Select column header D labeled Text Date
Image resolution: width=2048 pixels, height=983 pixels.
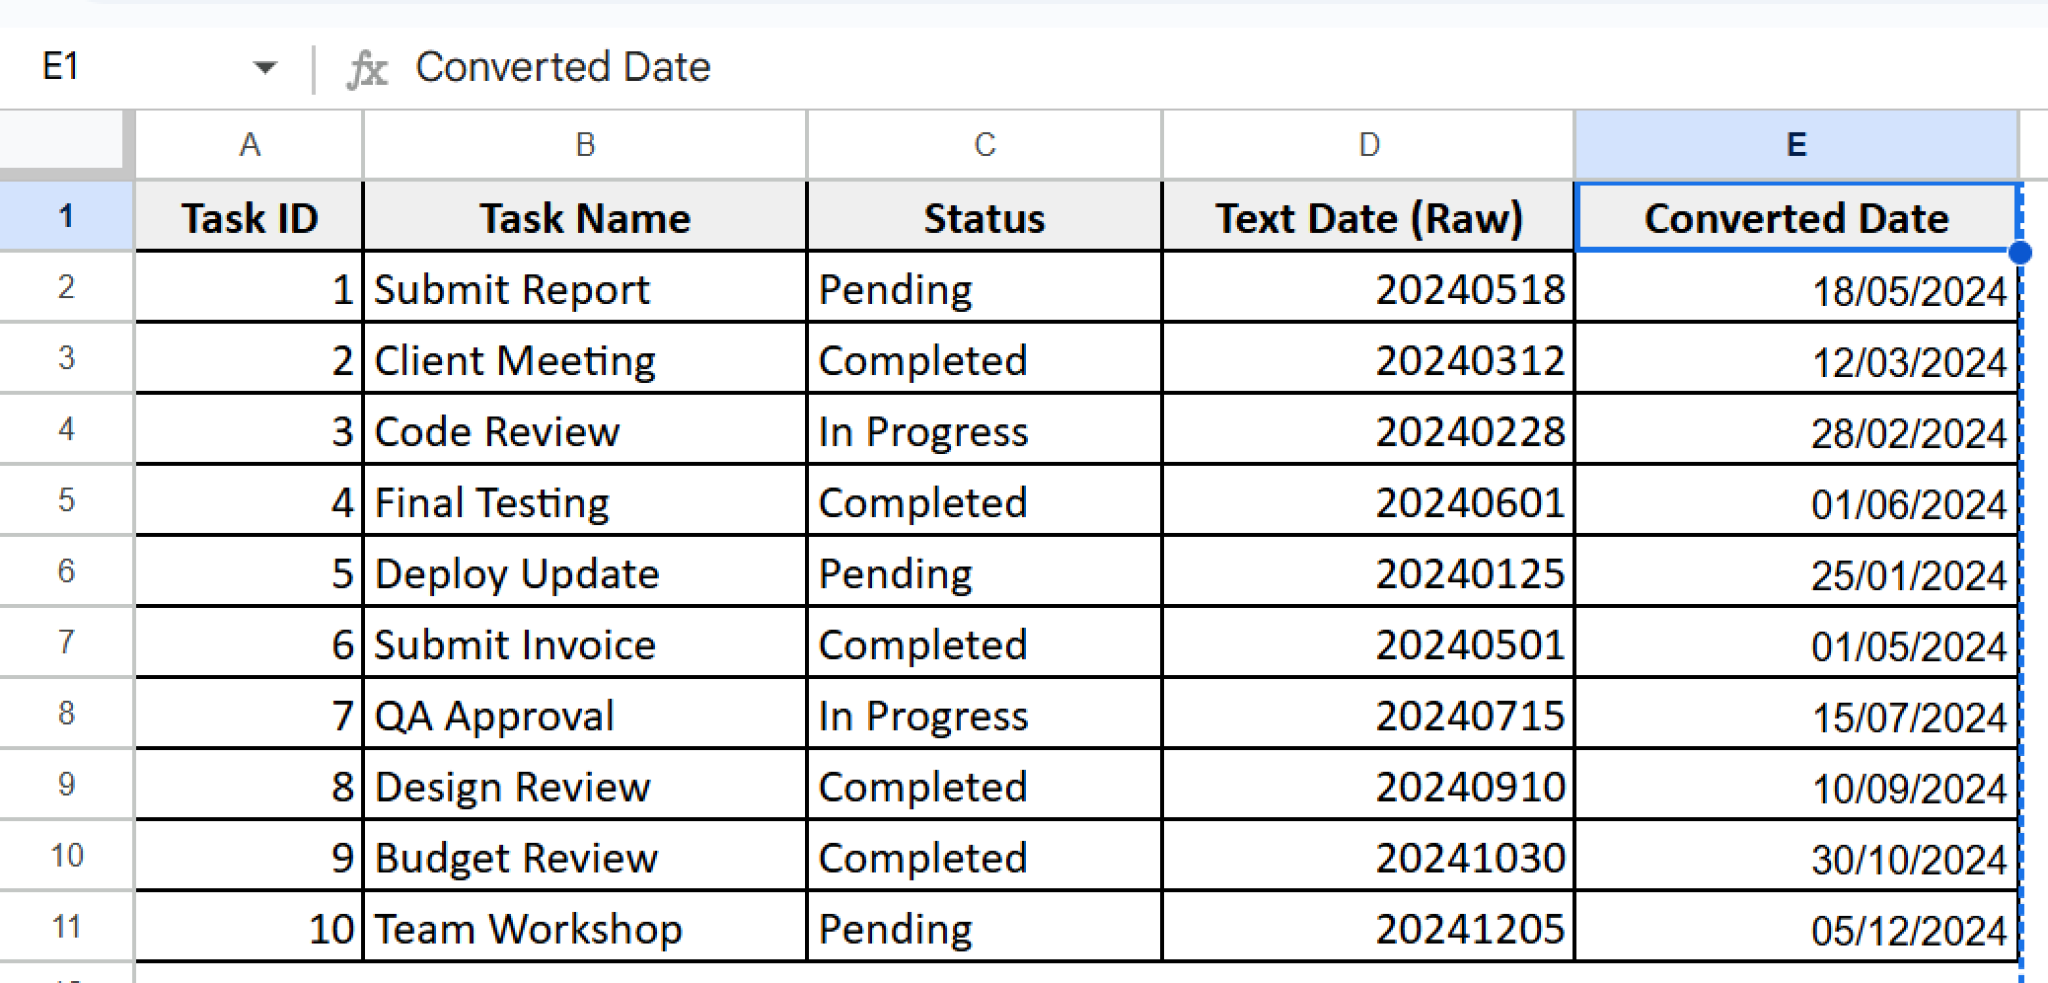[1368, 144]
